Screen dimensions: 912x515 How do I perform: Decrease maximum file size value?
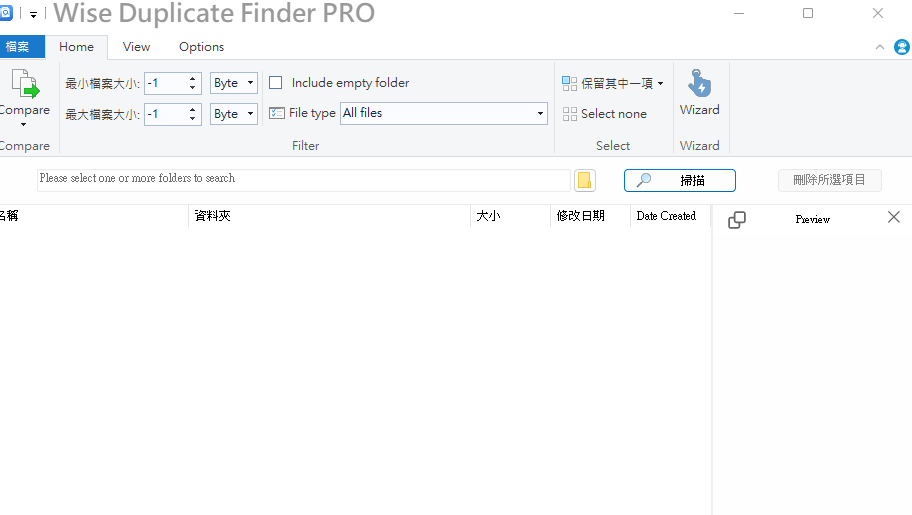coord(193,119)
